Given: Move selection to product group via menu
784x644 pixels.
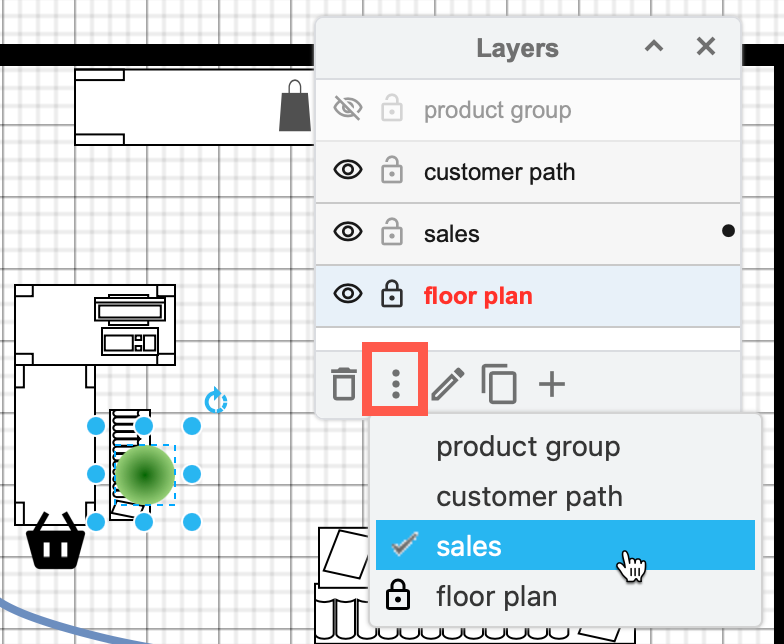Looking at the screenshot, I should [x=565, y=446].
